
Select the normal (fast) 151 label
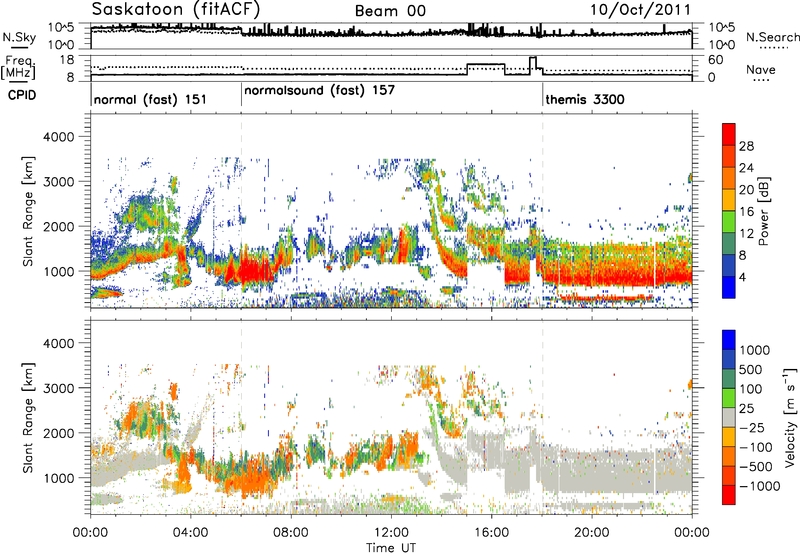click(151, 99)
